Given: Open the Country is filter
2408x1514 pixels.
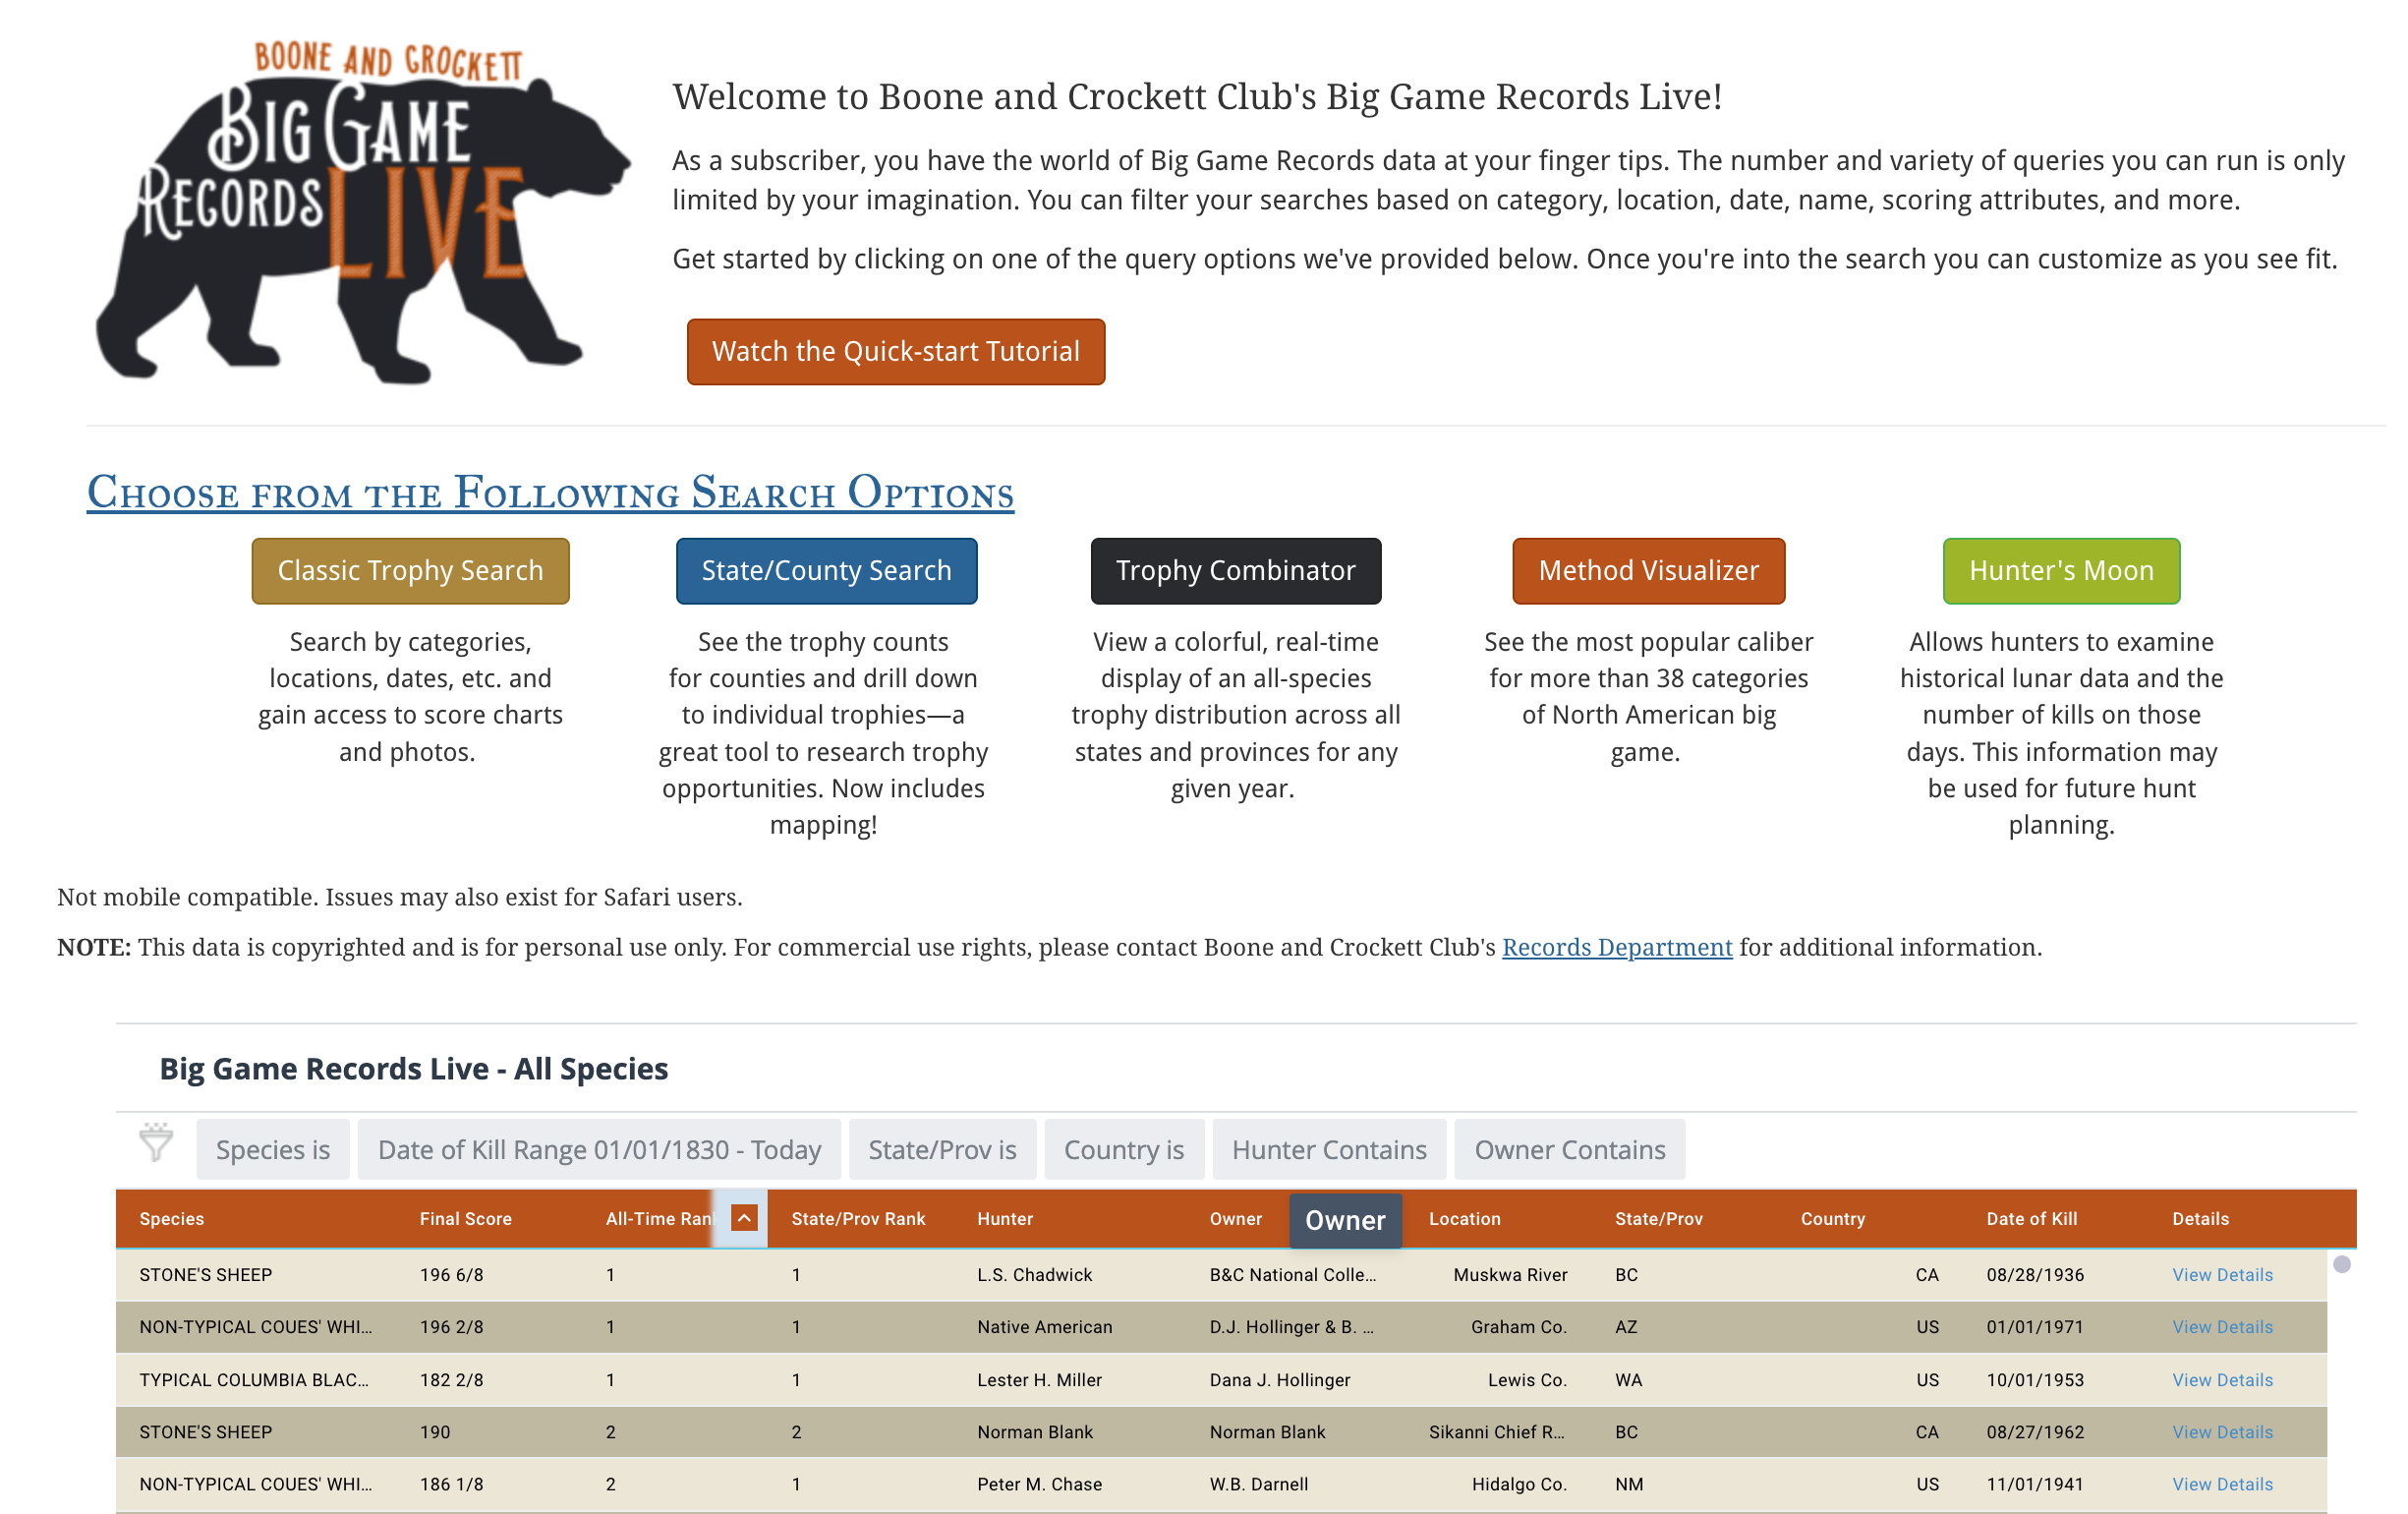Looking at the screenshot, I should pyautogui.click(x=1123, y=1150).
